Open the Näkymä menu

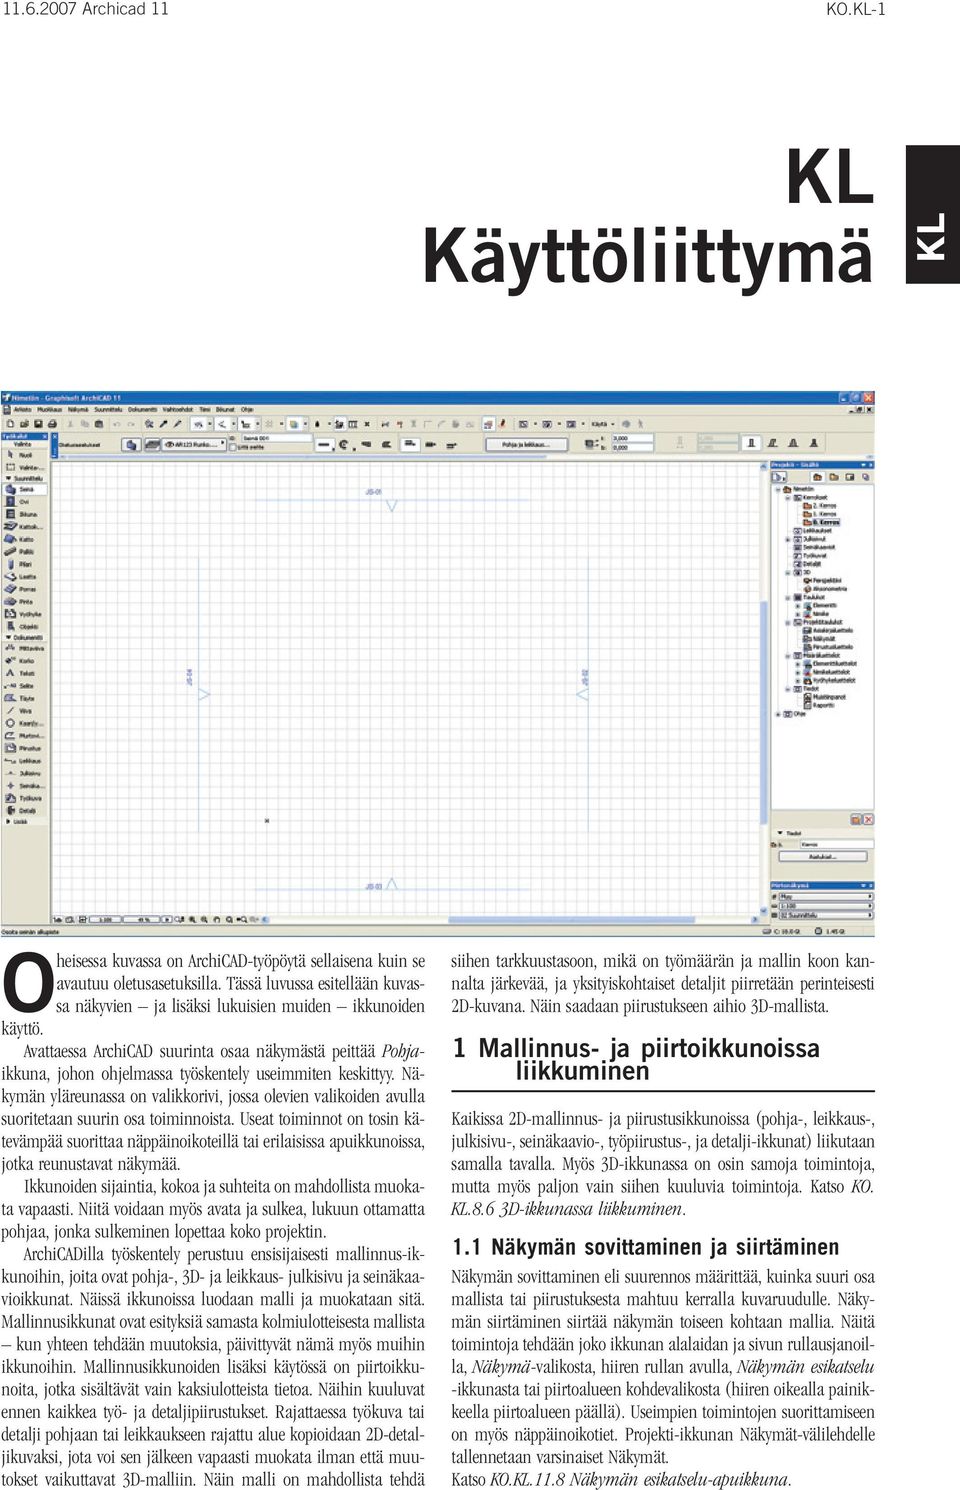(x=78, y=409)
